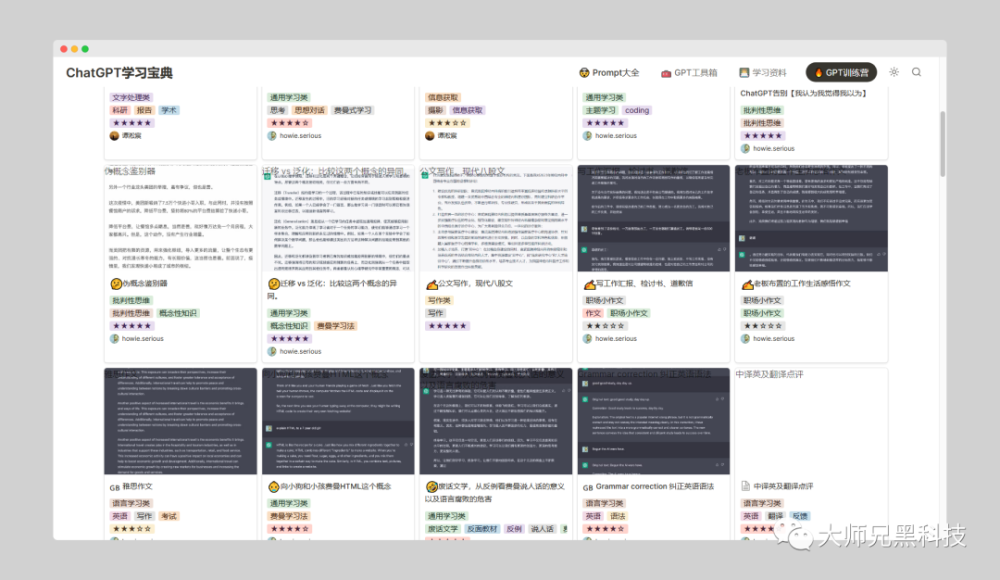Click document icon of 中译英及翻译点评 card
Viewport: 1000px width, 580px height.
coord(746,487)
